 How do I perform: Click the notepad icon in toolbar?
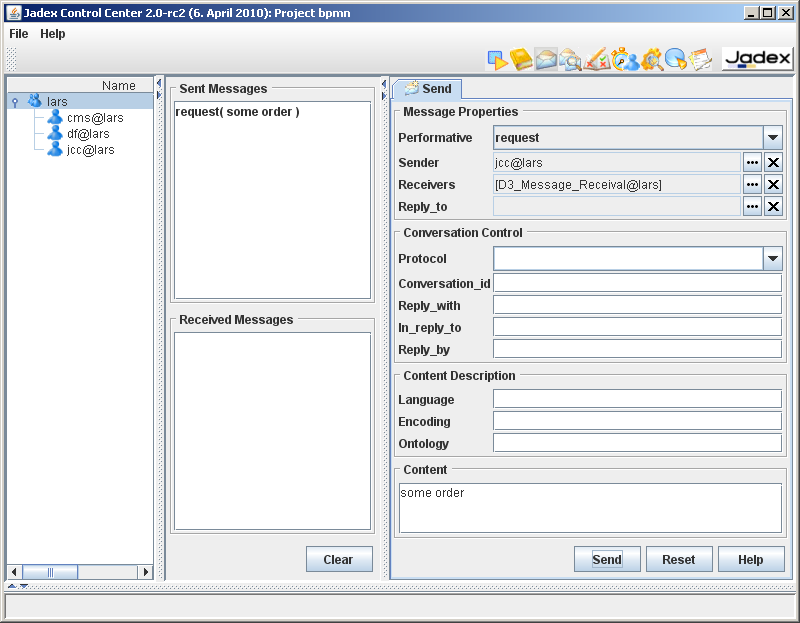(x=701, y=60)
